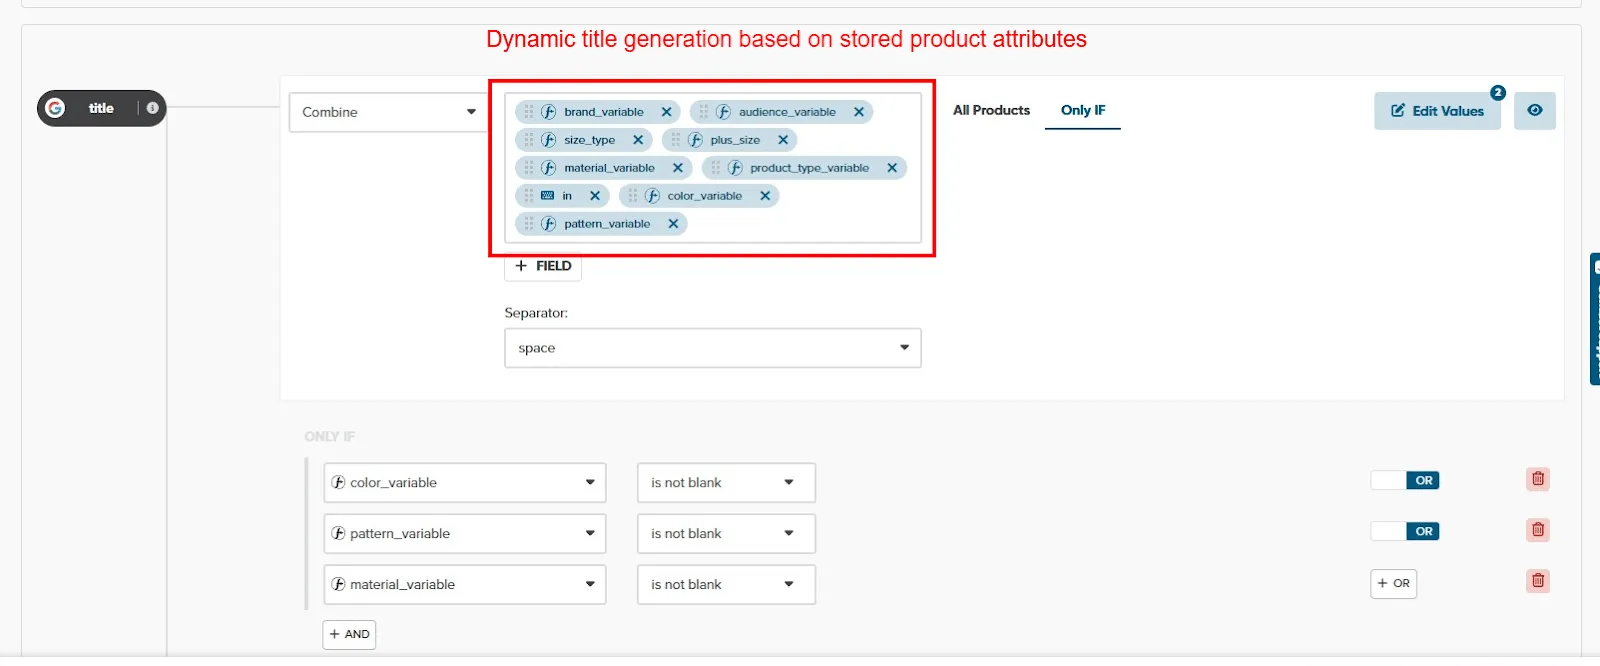Open the color_variable condition field dropdown

[465, 483]
